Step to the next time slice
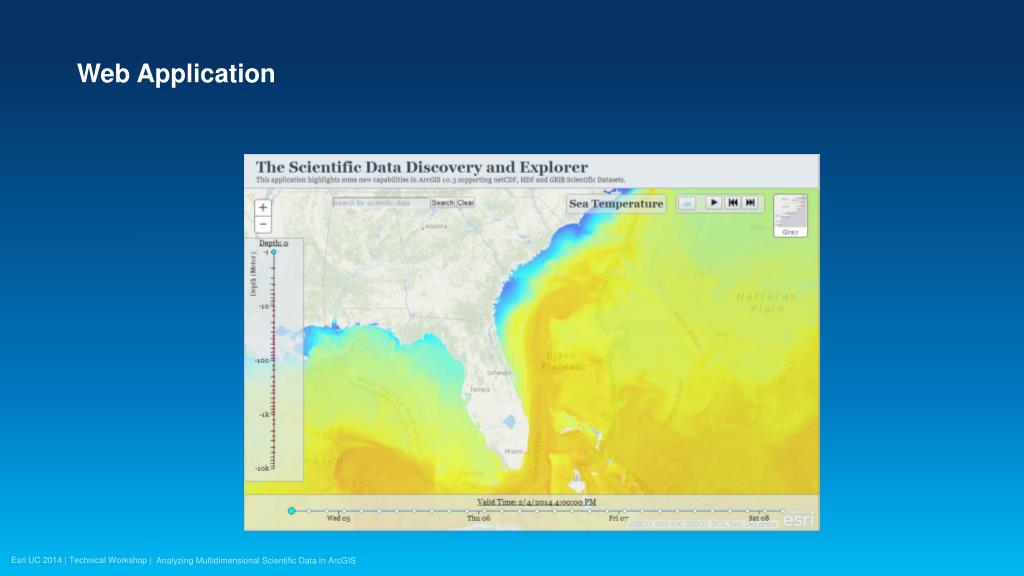Viewport: 1024px width, 576px height. click(750, 203)
